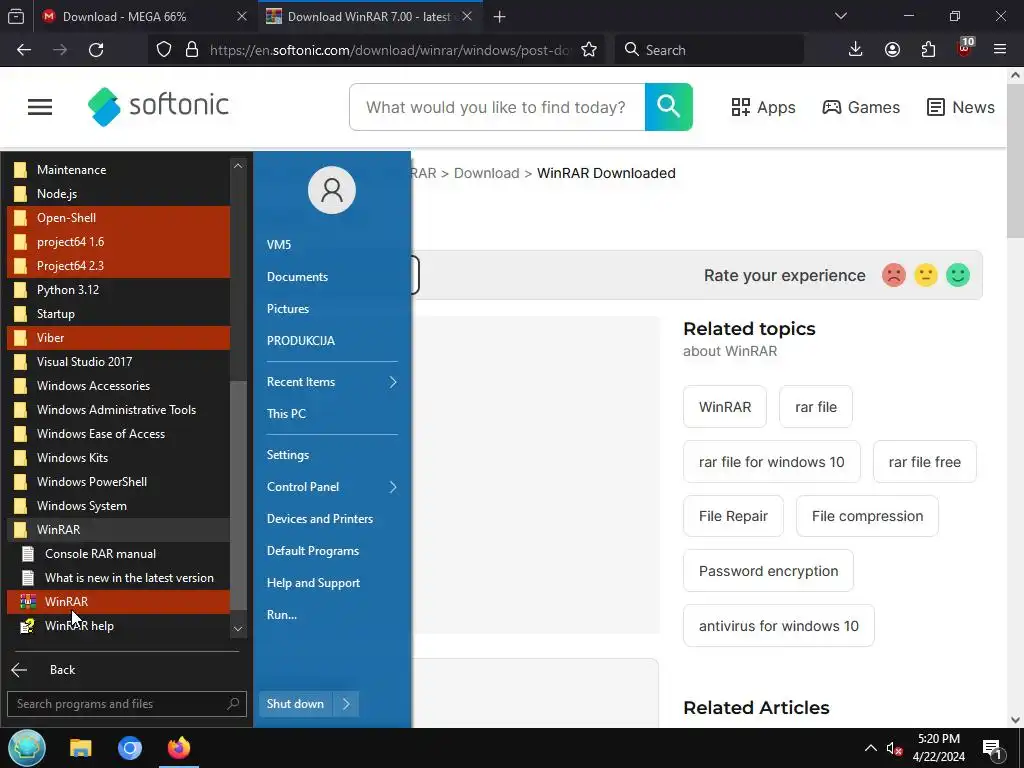Viewport: 1024px width, 768px height.
Task: Expand Control Panel submenu arrow
Action: click(x=393, y=487)
